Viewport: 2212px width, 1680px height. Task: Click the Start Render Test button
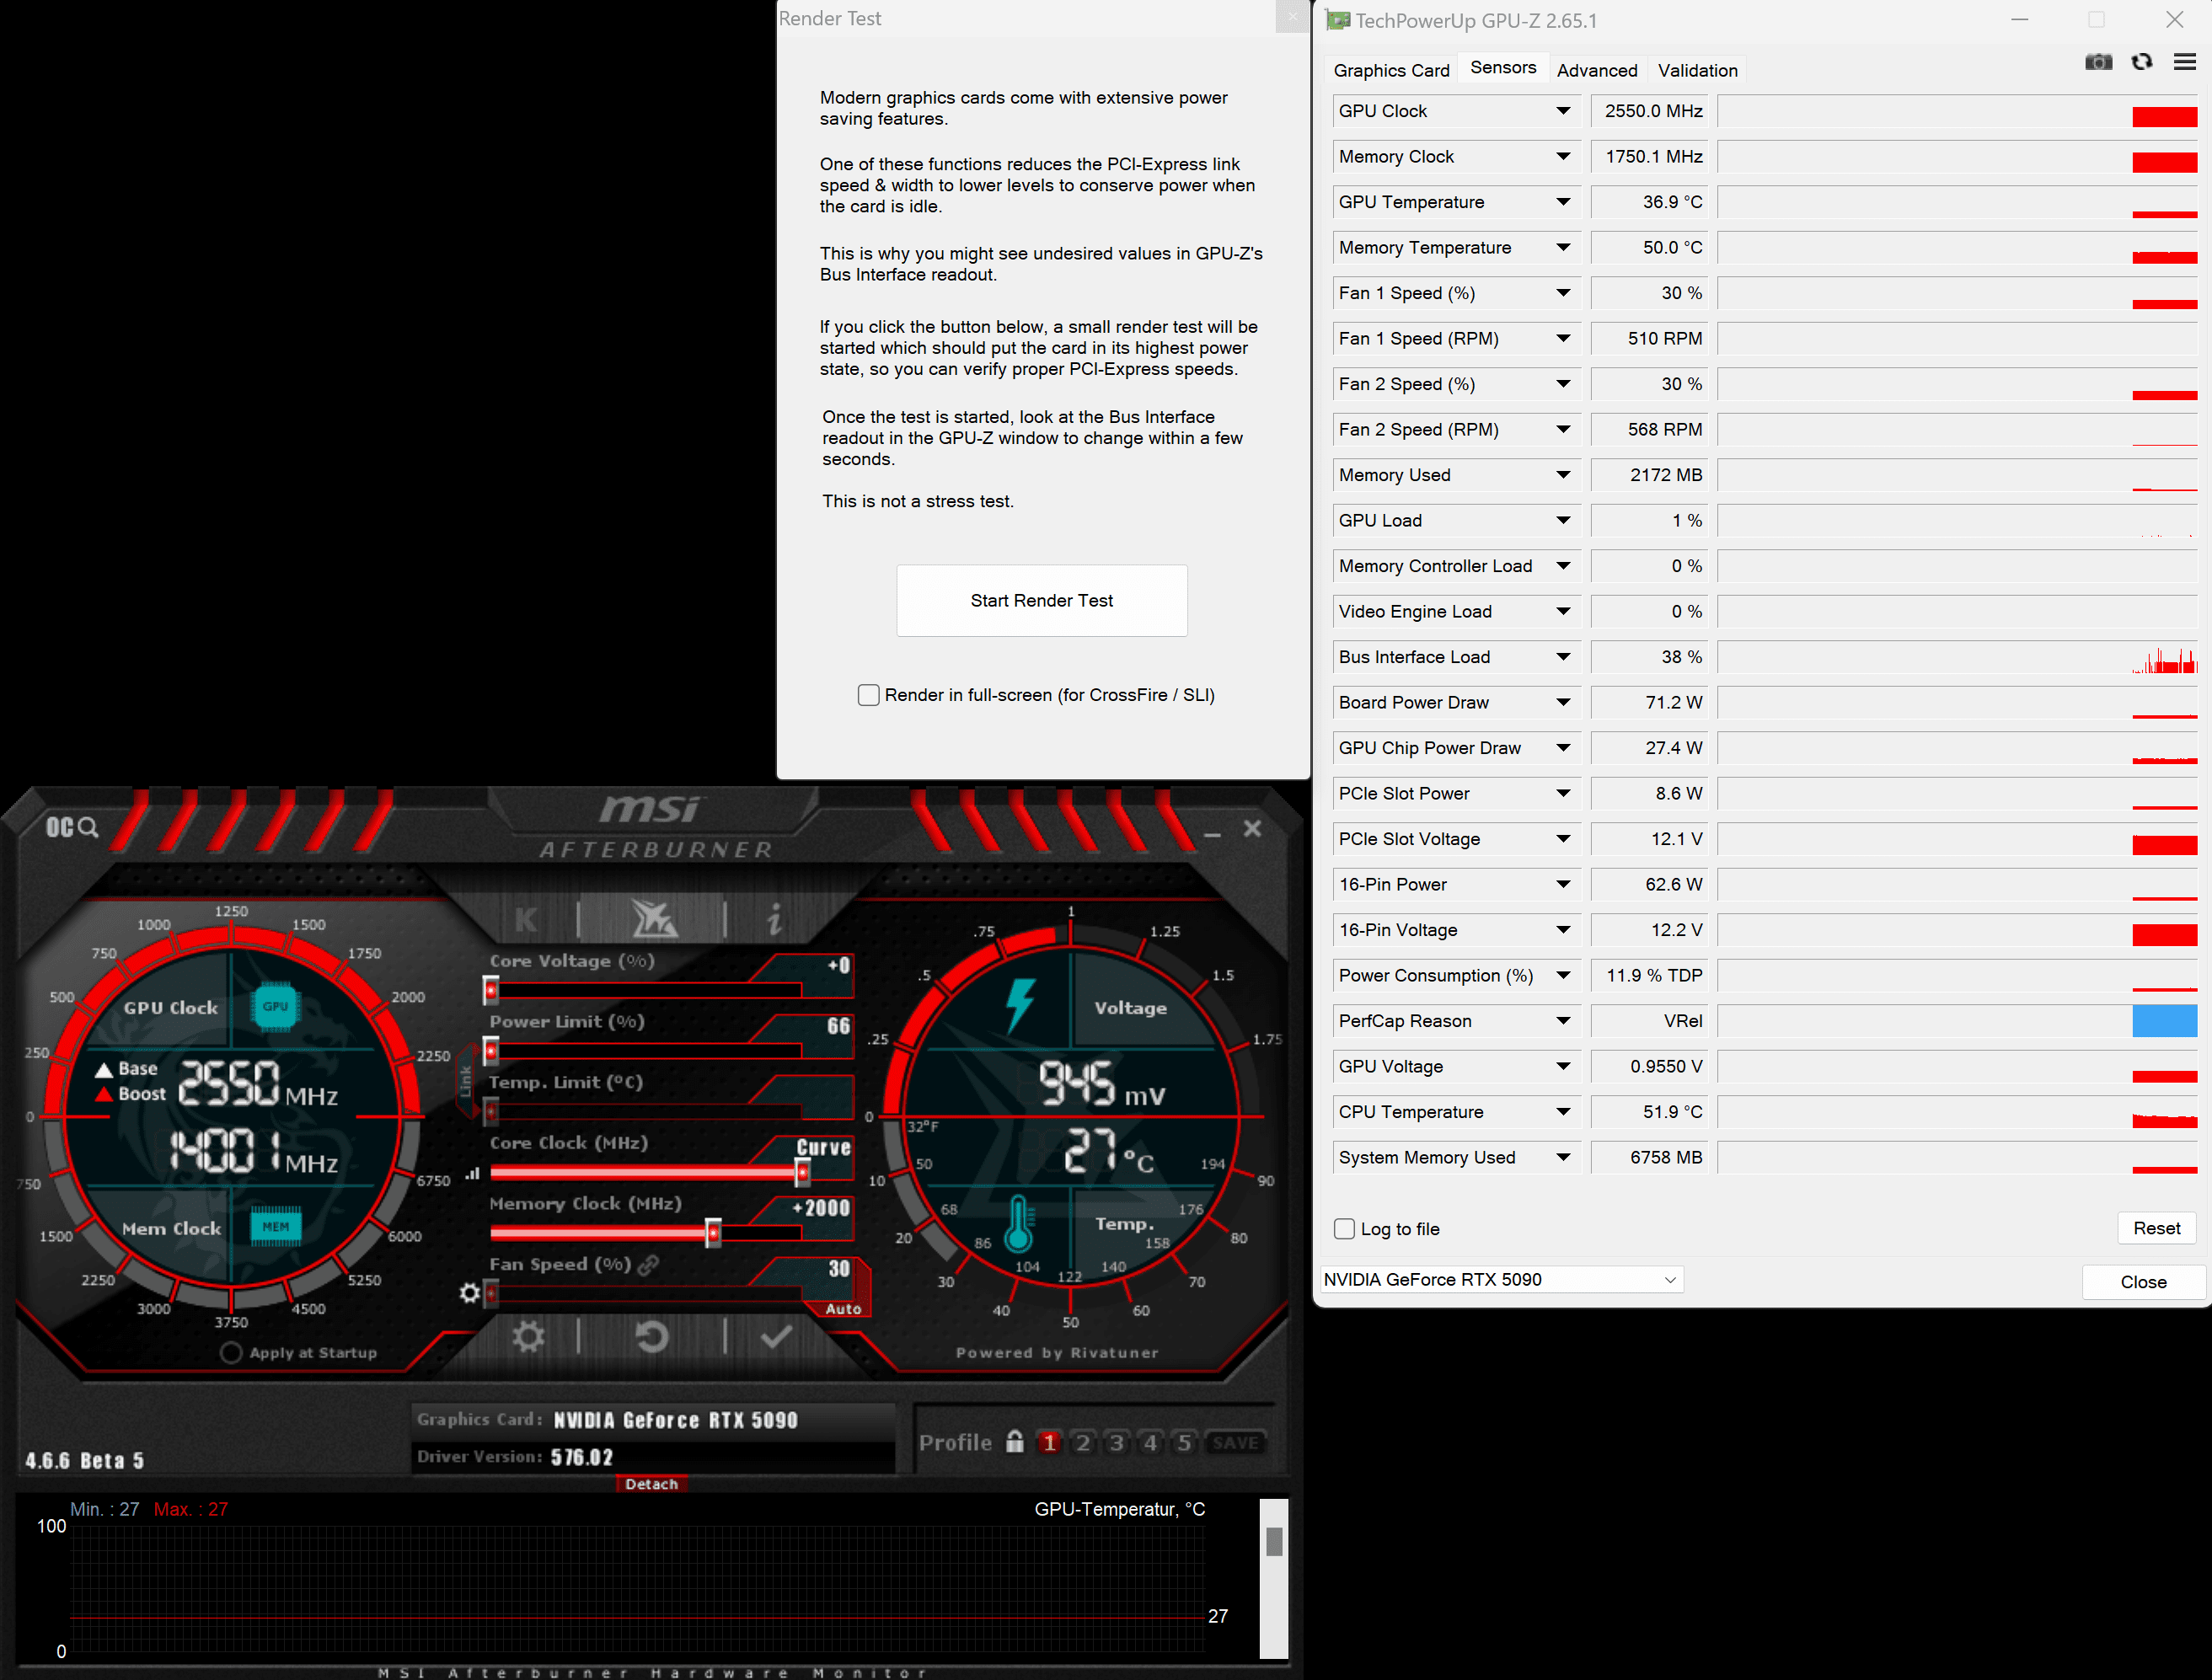coord(1041,600)
